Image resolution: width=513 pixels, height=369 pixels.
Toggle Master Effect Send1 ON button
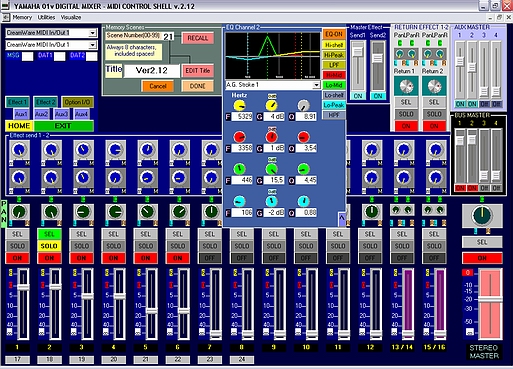[358, 96]
